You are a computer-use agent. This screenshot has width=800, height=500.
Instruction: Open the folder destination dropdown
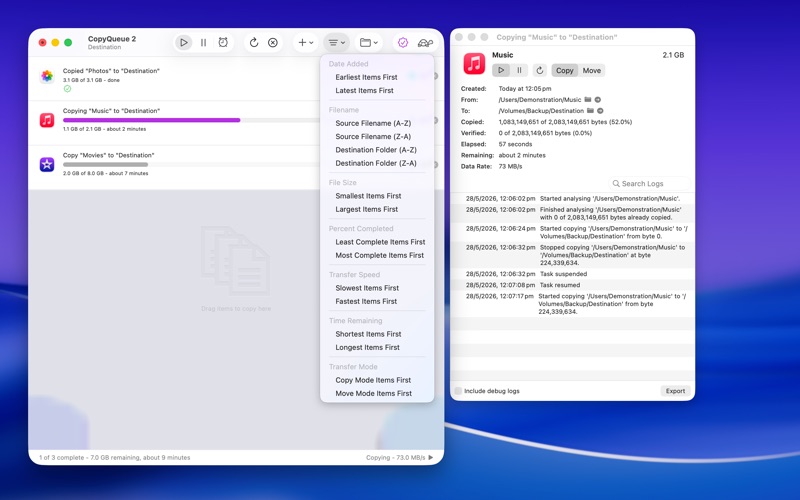(x=369, y=42)
